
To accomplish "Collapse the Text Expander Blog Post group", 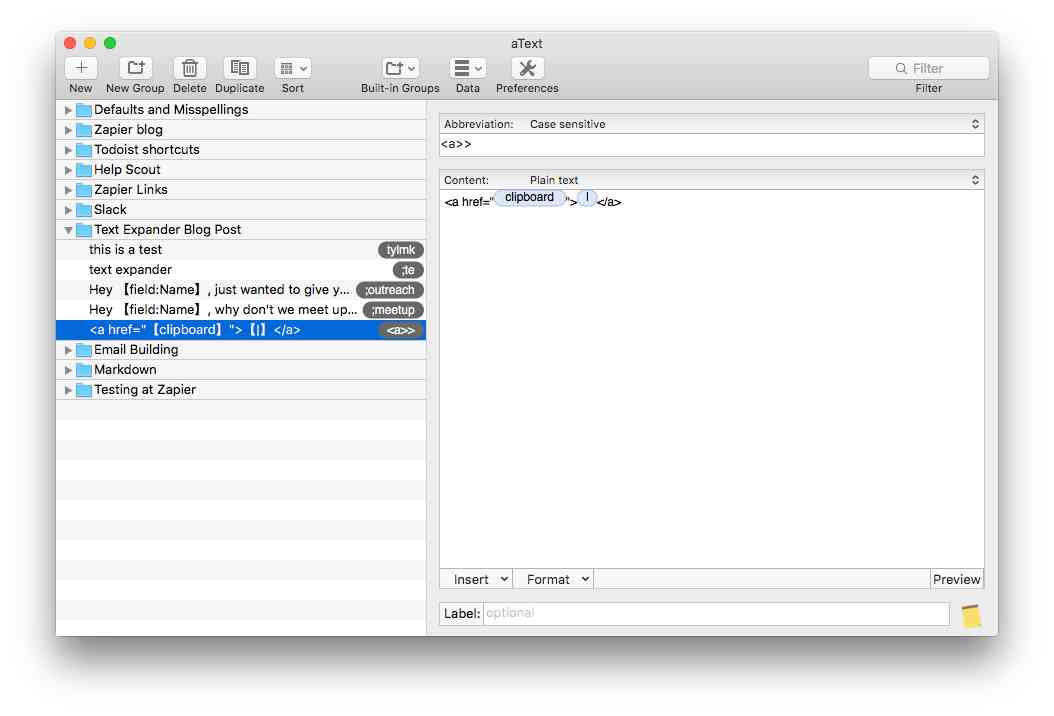I will (68, 229).
